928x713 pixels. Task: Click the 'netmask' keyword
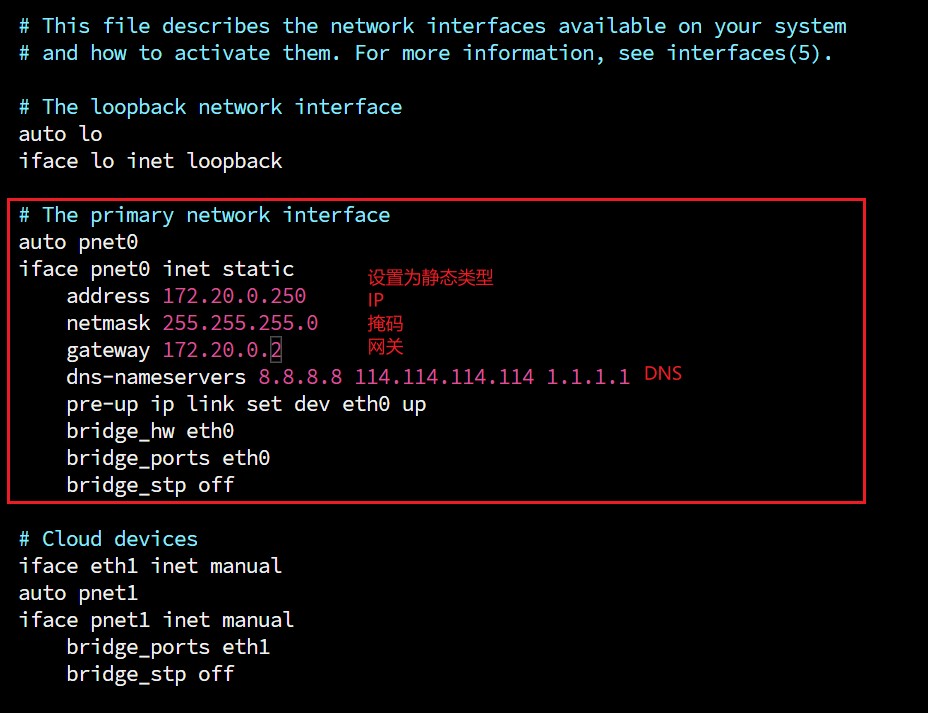pos(108,323)
